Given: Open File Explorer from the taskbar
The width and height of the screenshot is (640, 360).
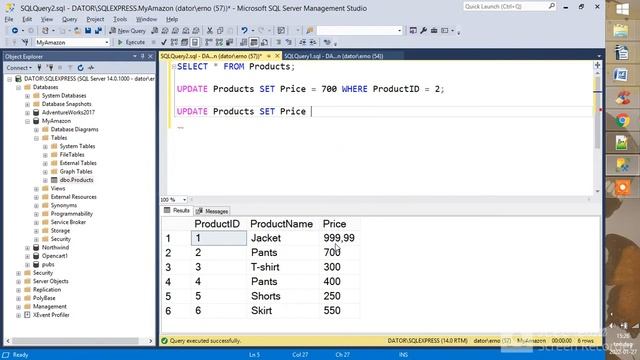Looking at the screenshot, I should tap(621, 31).
